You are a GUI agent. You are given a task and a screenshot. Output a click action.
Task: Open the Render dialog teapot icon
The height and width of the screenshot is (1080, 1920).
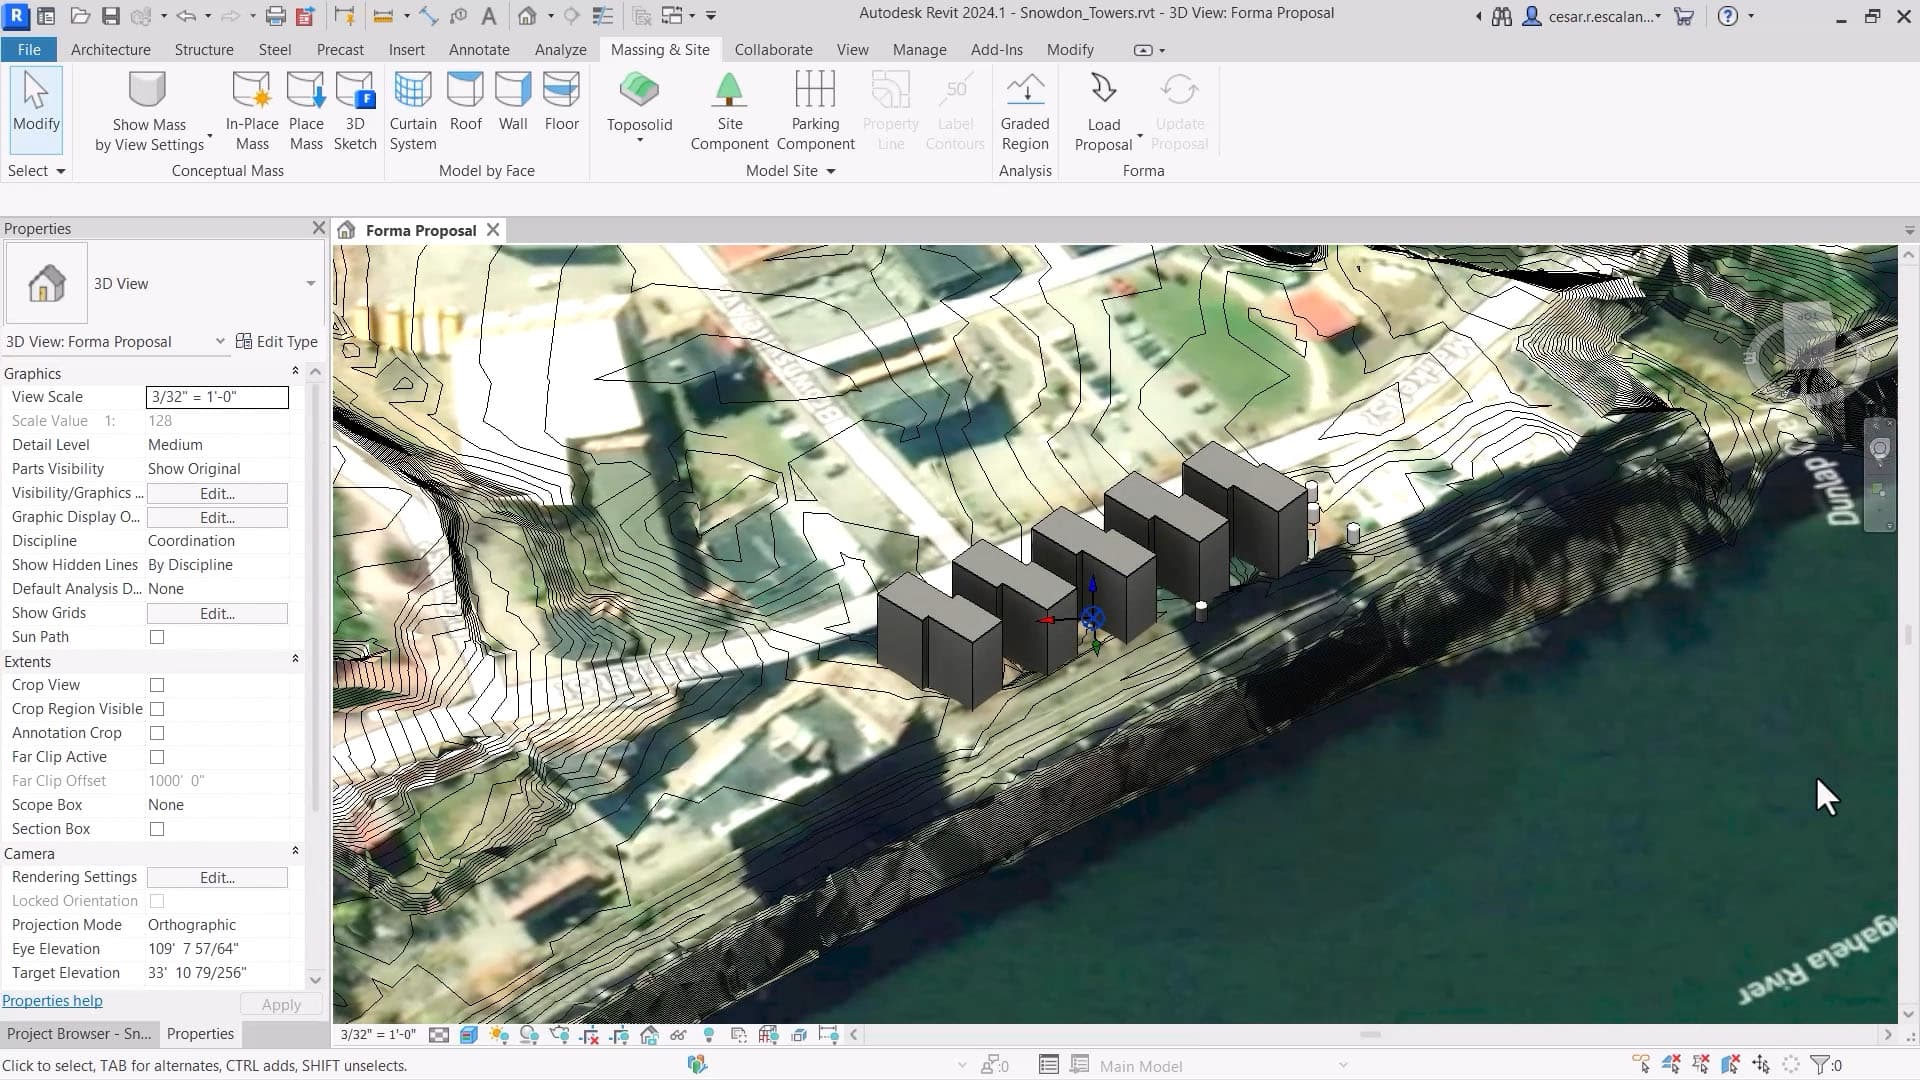(560, 1035)
